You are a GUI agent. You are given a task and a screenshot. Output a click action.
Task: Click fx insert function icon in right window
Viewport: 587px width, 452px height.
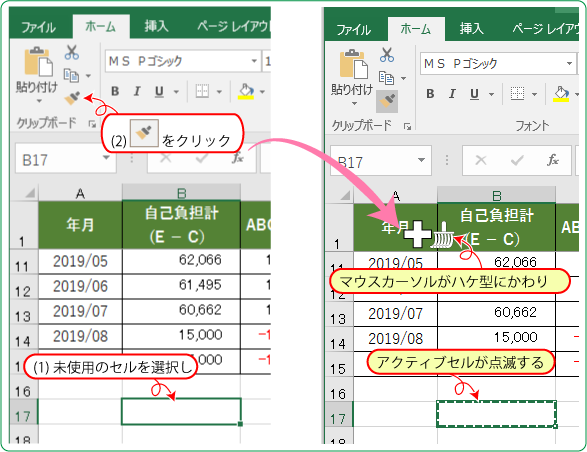553,160
